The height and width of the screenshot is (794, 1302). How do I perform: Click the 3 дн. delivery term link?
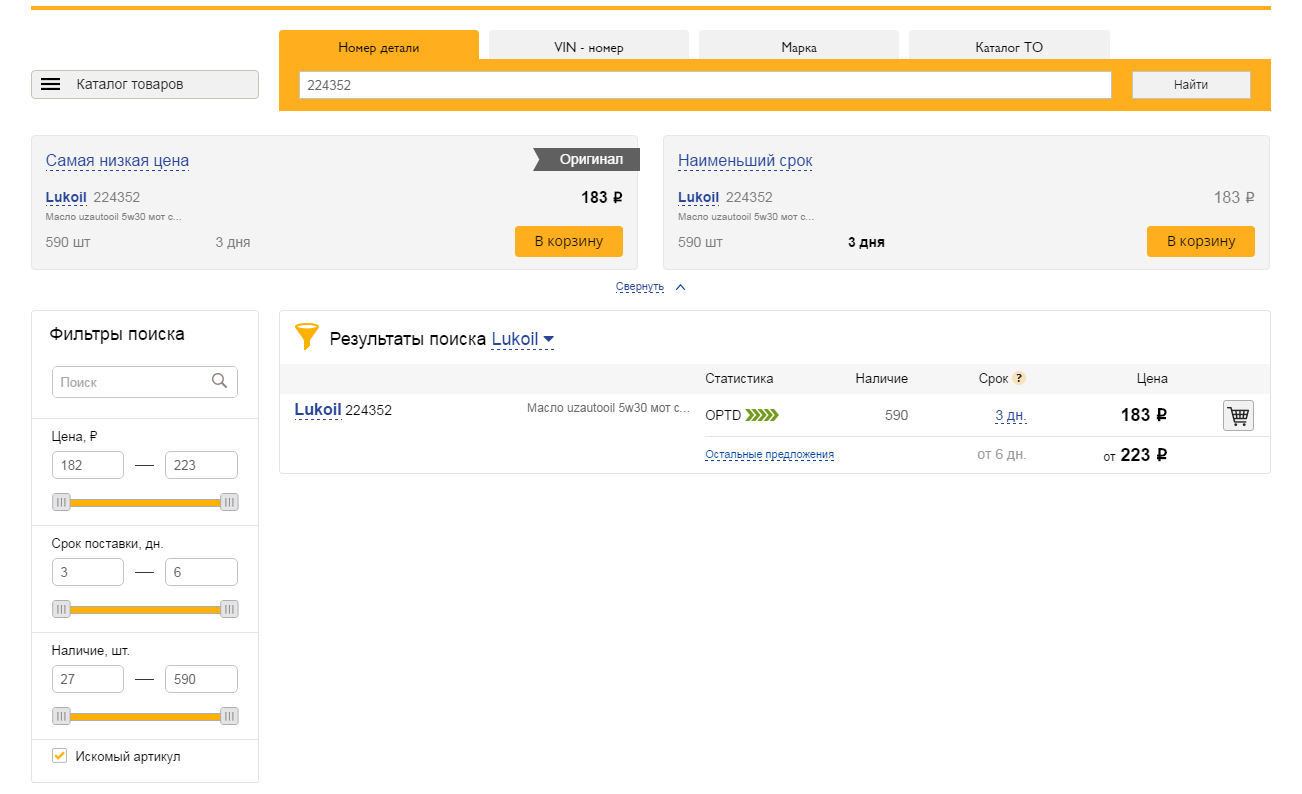[1010, 415]
